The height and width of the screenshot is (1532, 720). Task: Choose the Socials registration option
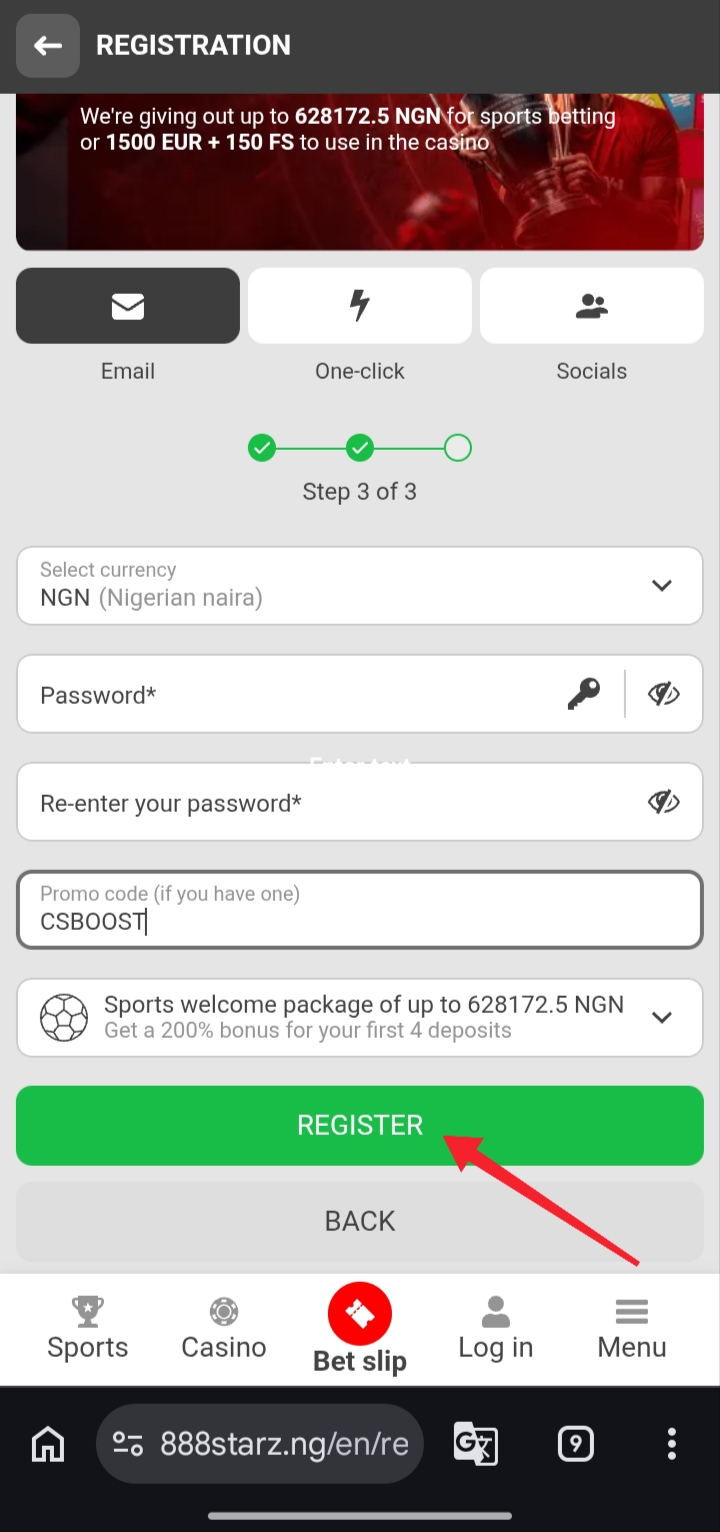pos(592,306)
